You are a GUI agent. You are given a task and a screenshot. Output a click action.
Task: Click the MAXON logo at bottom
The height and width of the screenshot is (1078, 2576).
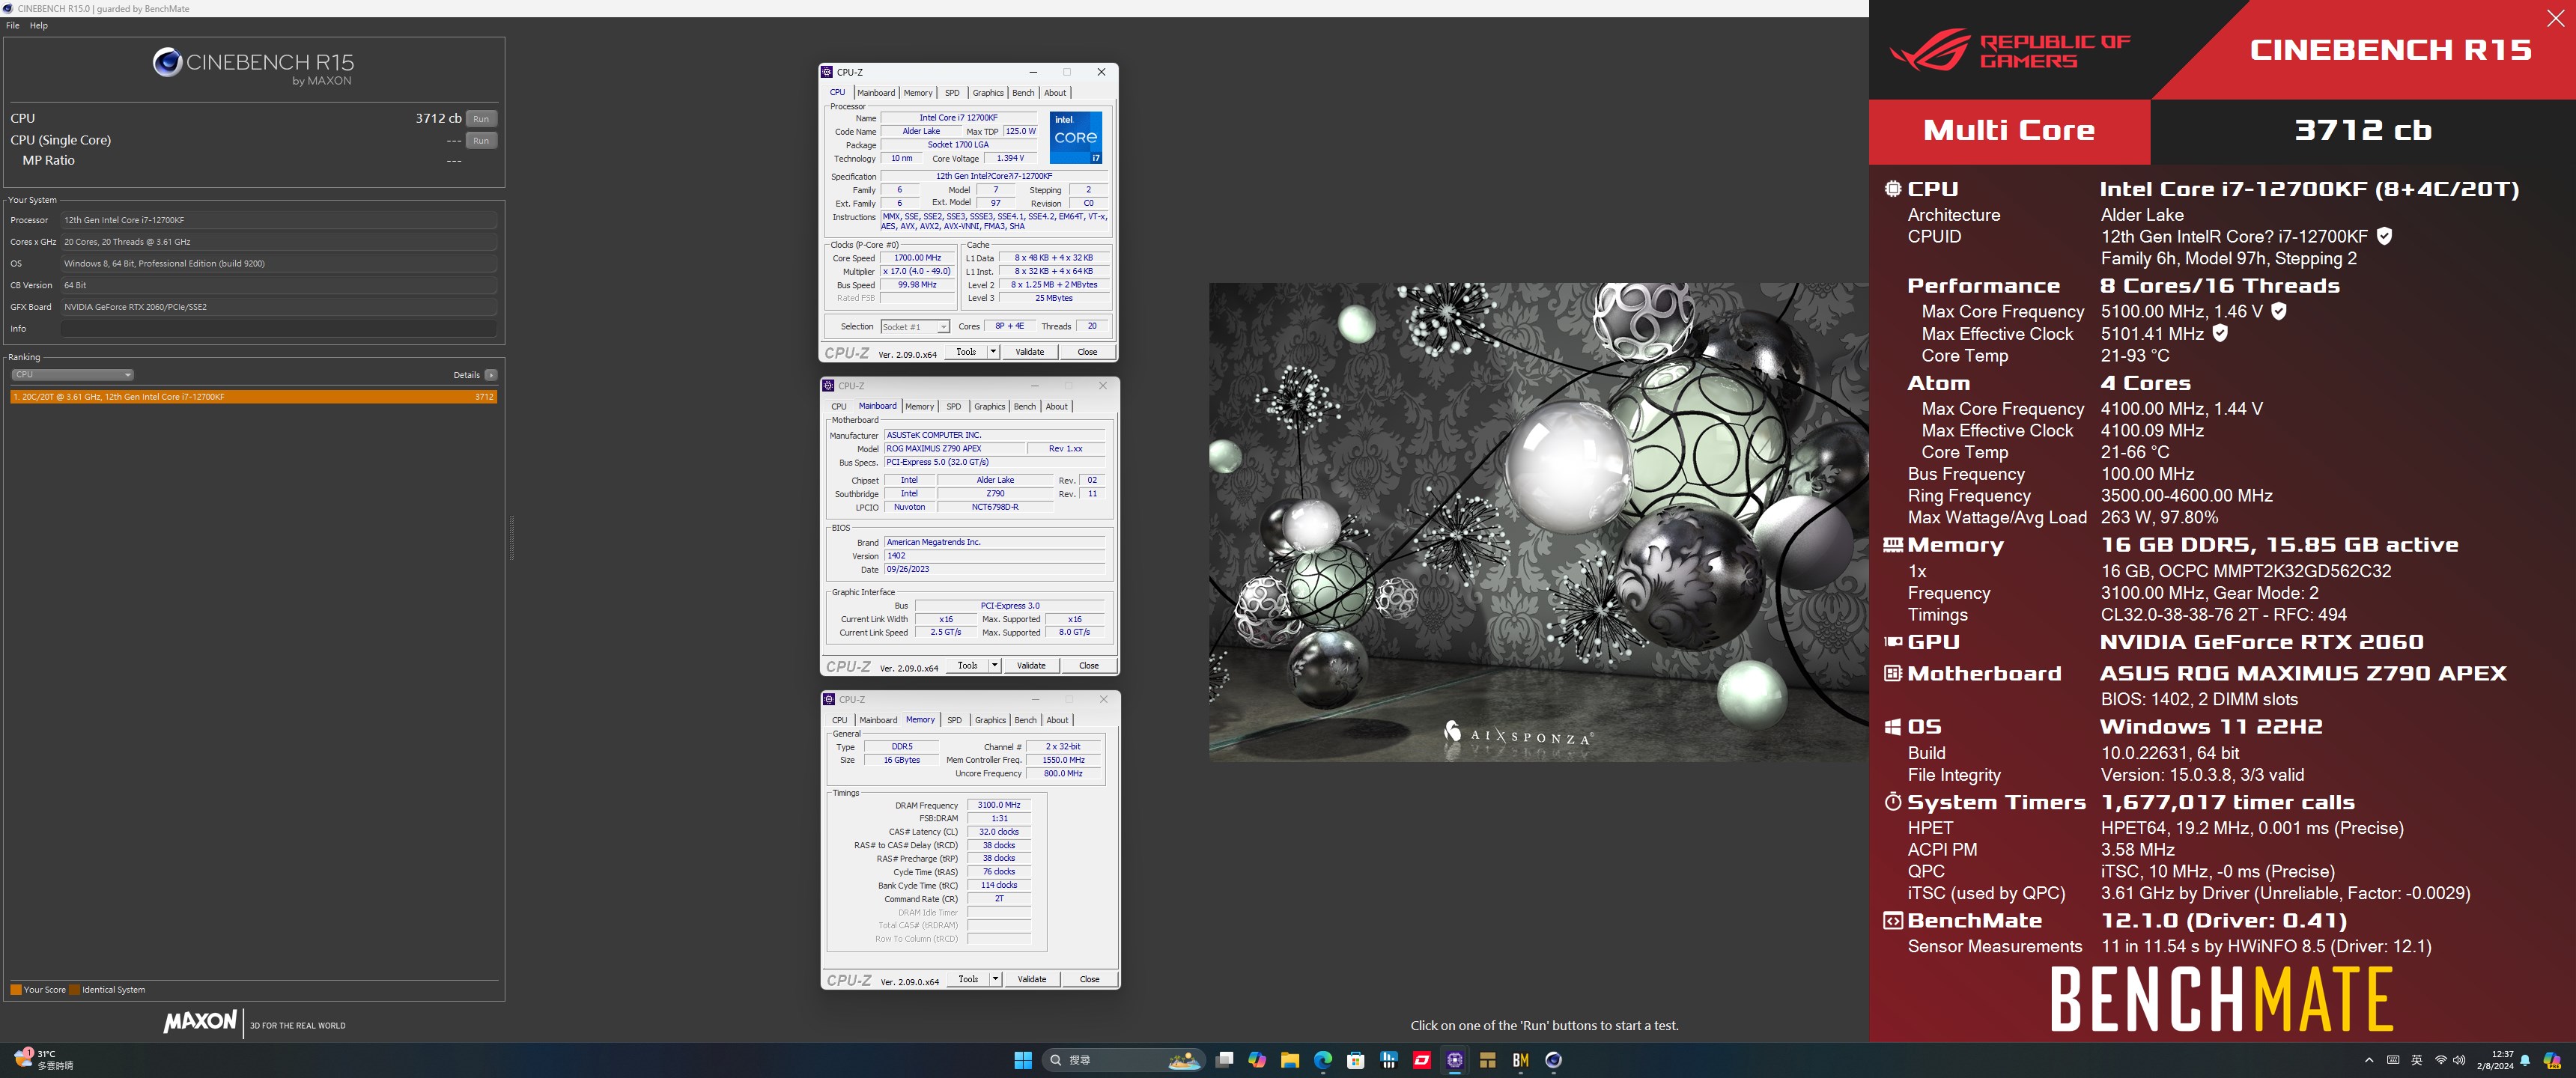[x=200, y=1022]
